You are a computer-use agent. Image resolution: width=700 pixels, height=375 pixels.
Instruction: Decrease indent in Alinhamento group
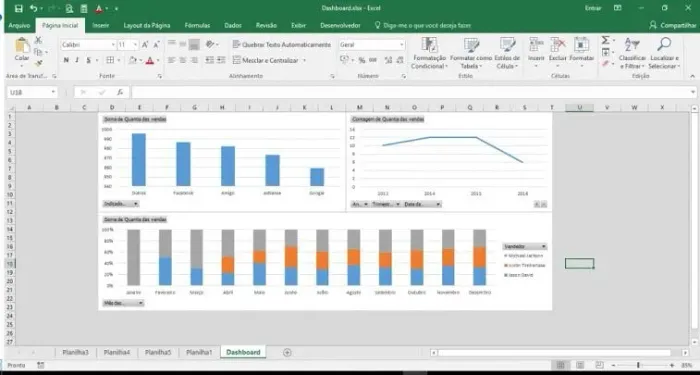(209, 60)
